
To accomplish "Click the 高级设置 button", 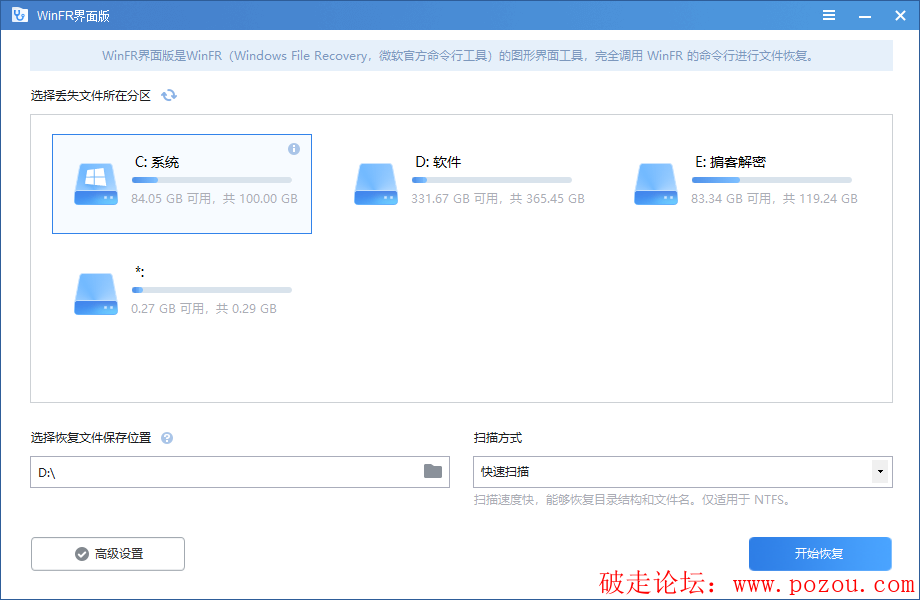I will point(108,553).
